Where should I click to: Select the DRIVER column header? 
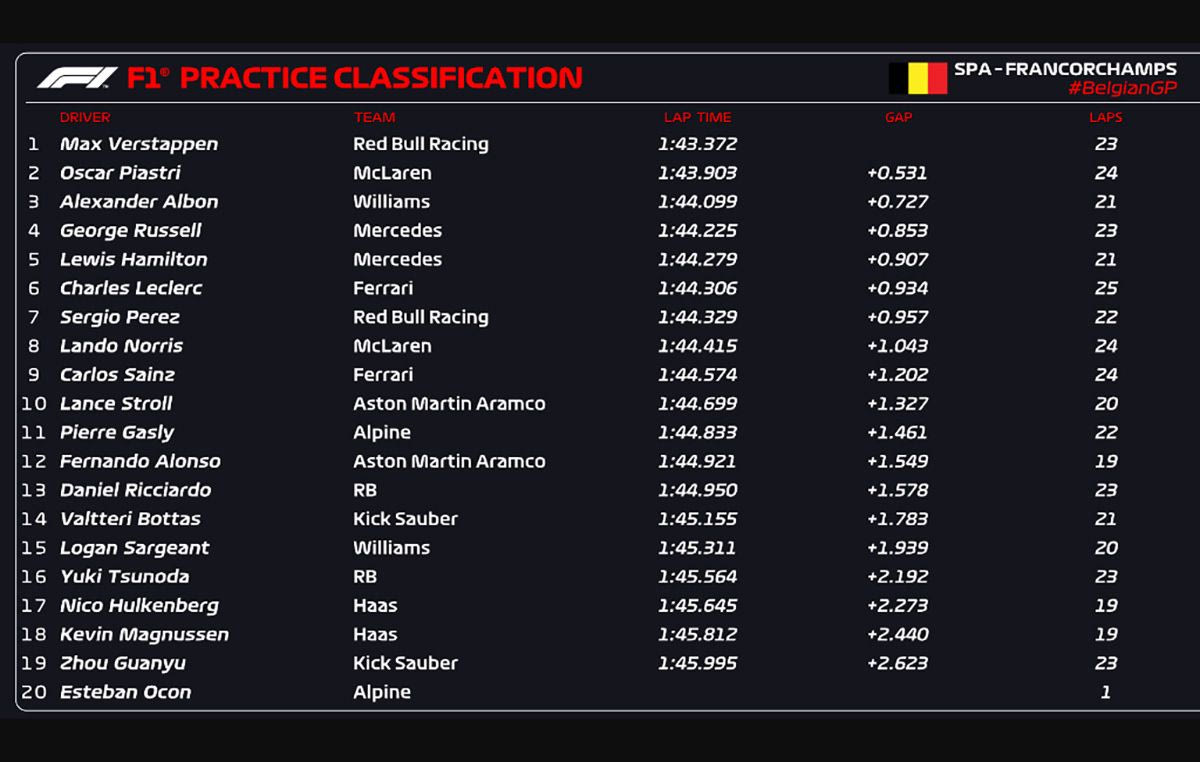click(x=85, y=118)
